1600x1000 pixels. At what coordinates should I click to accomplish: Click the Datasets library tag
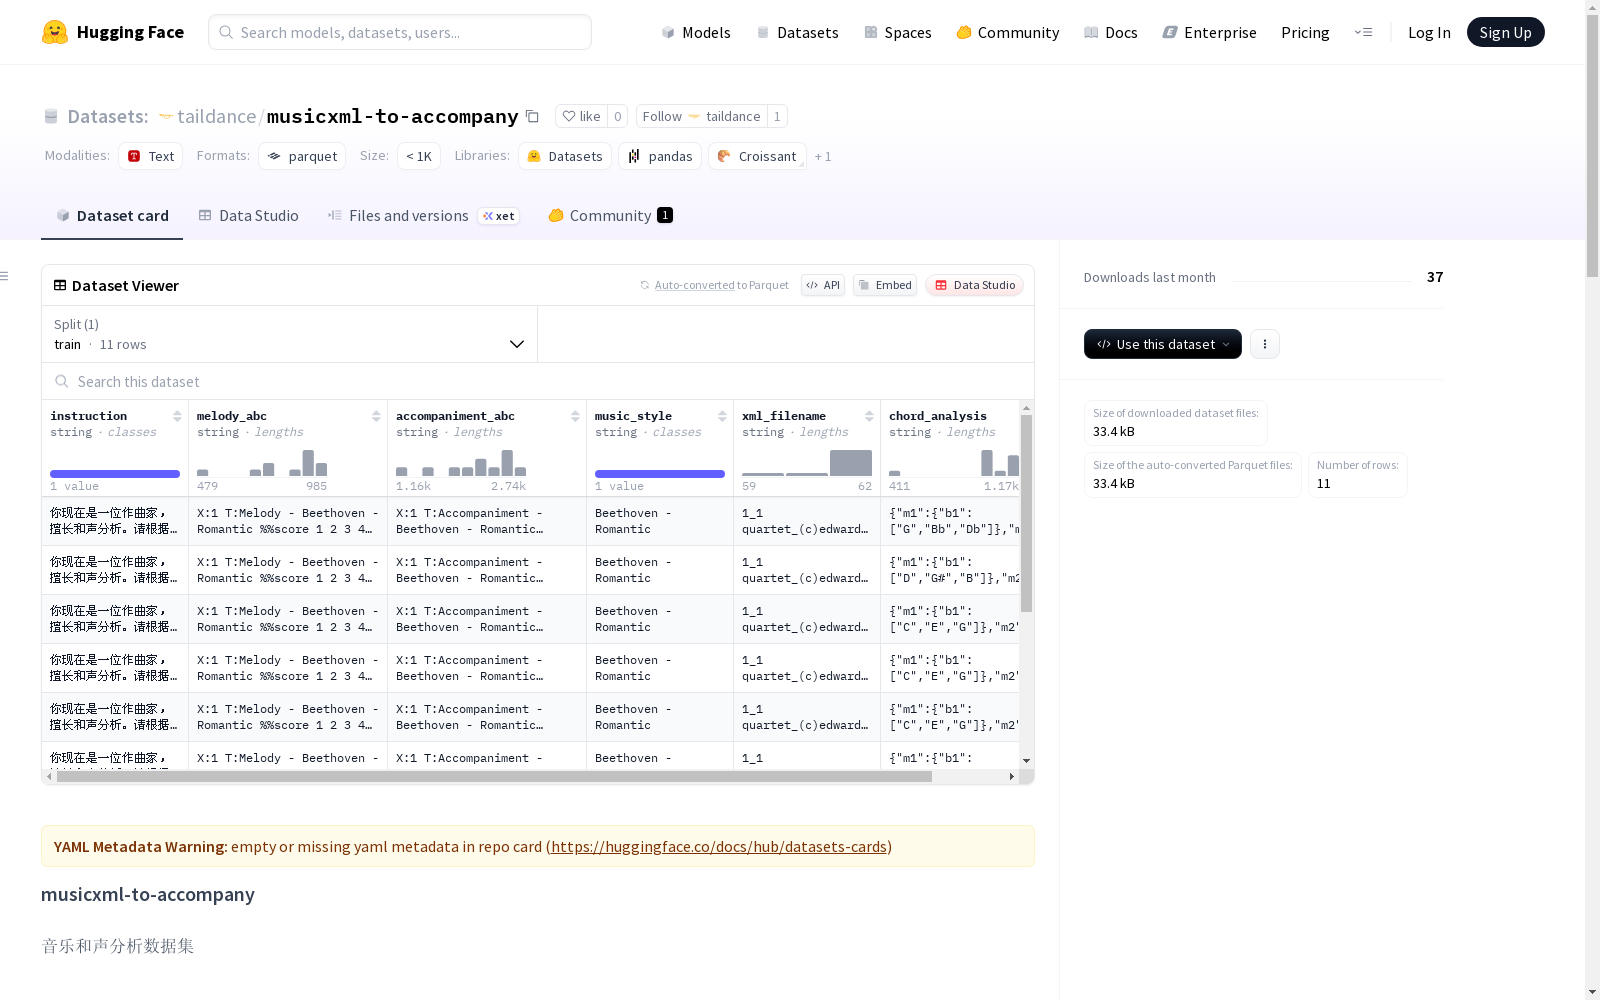[x=565, y=156]
